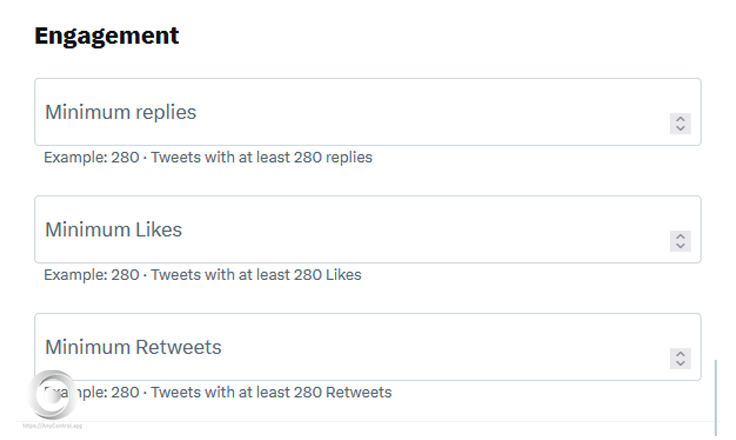The image size is (736, 440).
Task: Focus the Minimum Likes input field
Action: [x=350, y=230]
